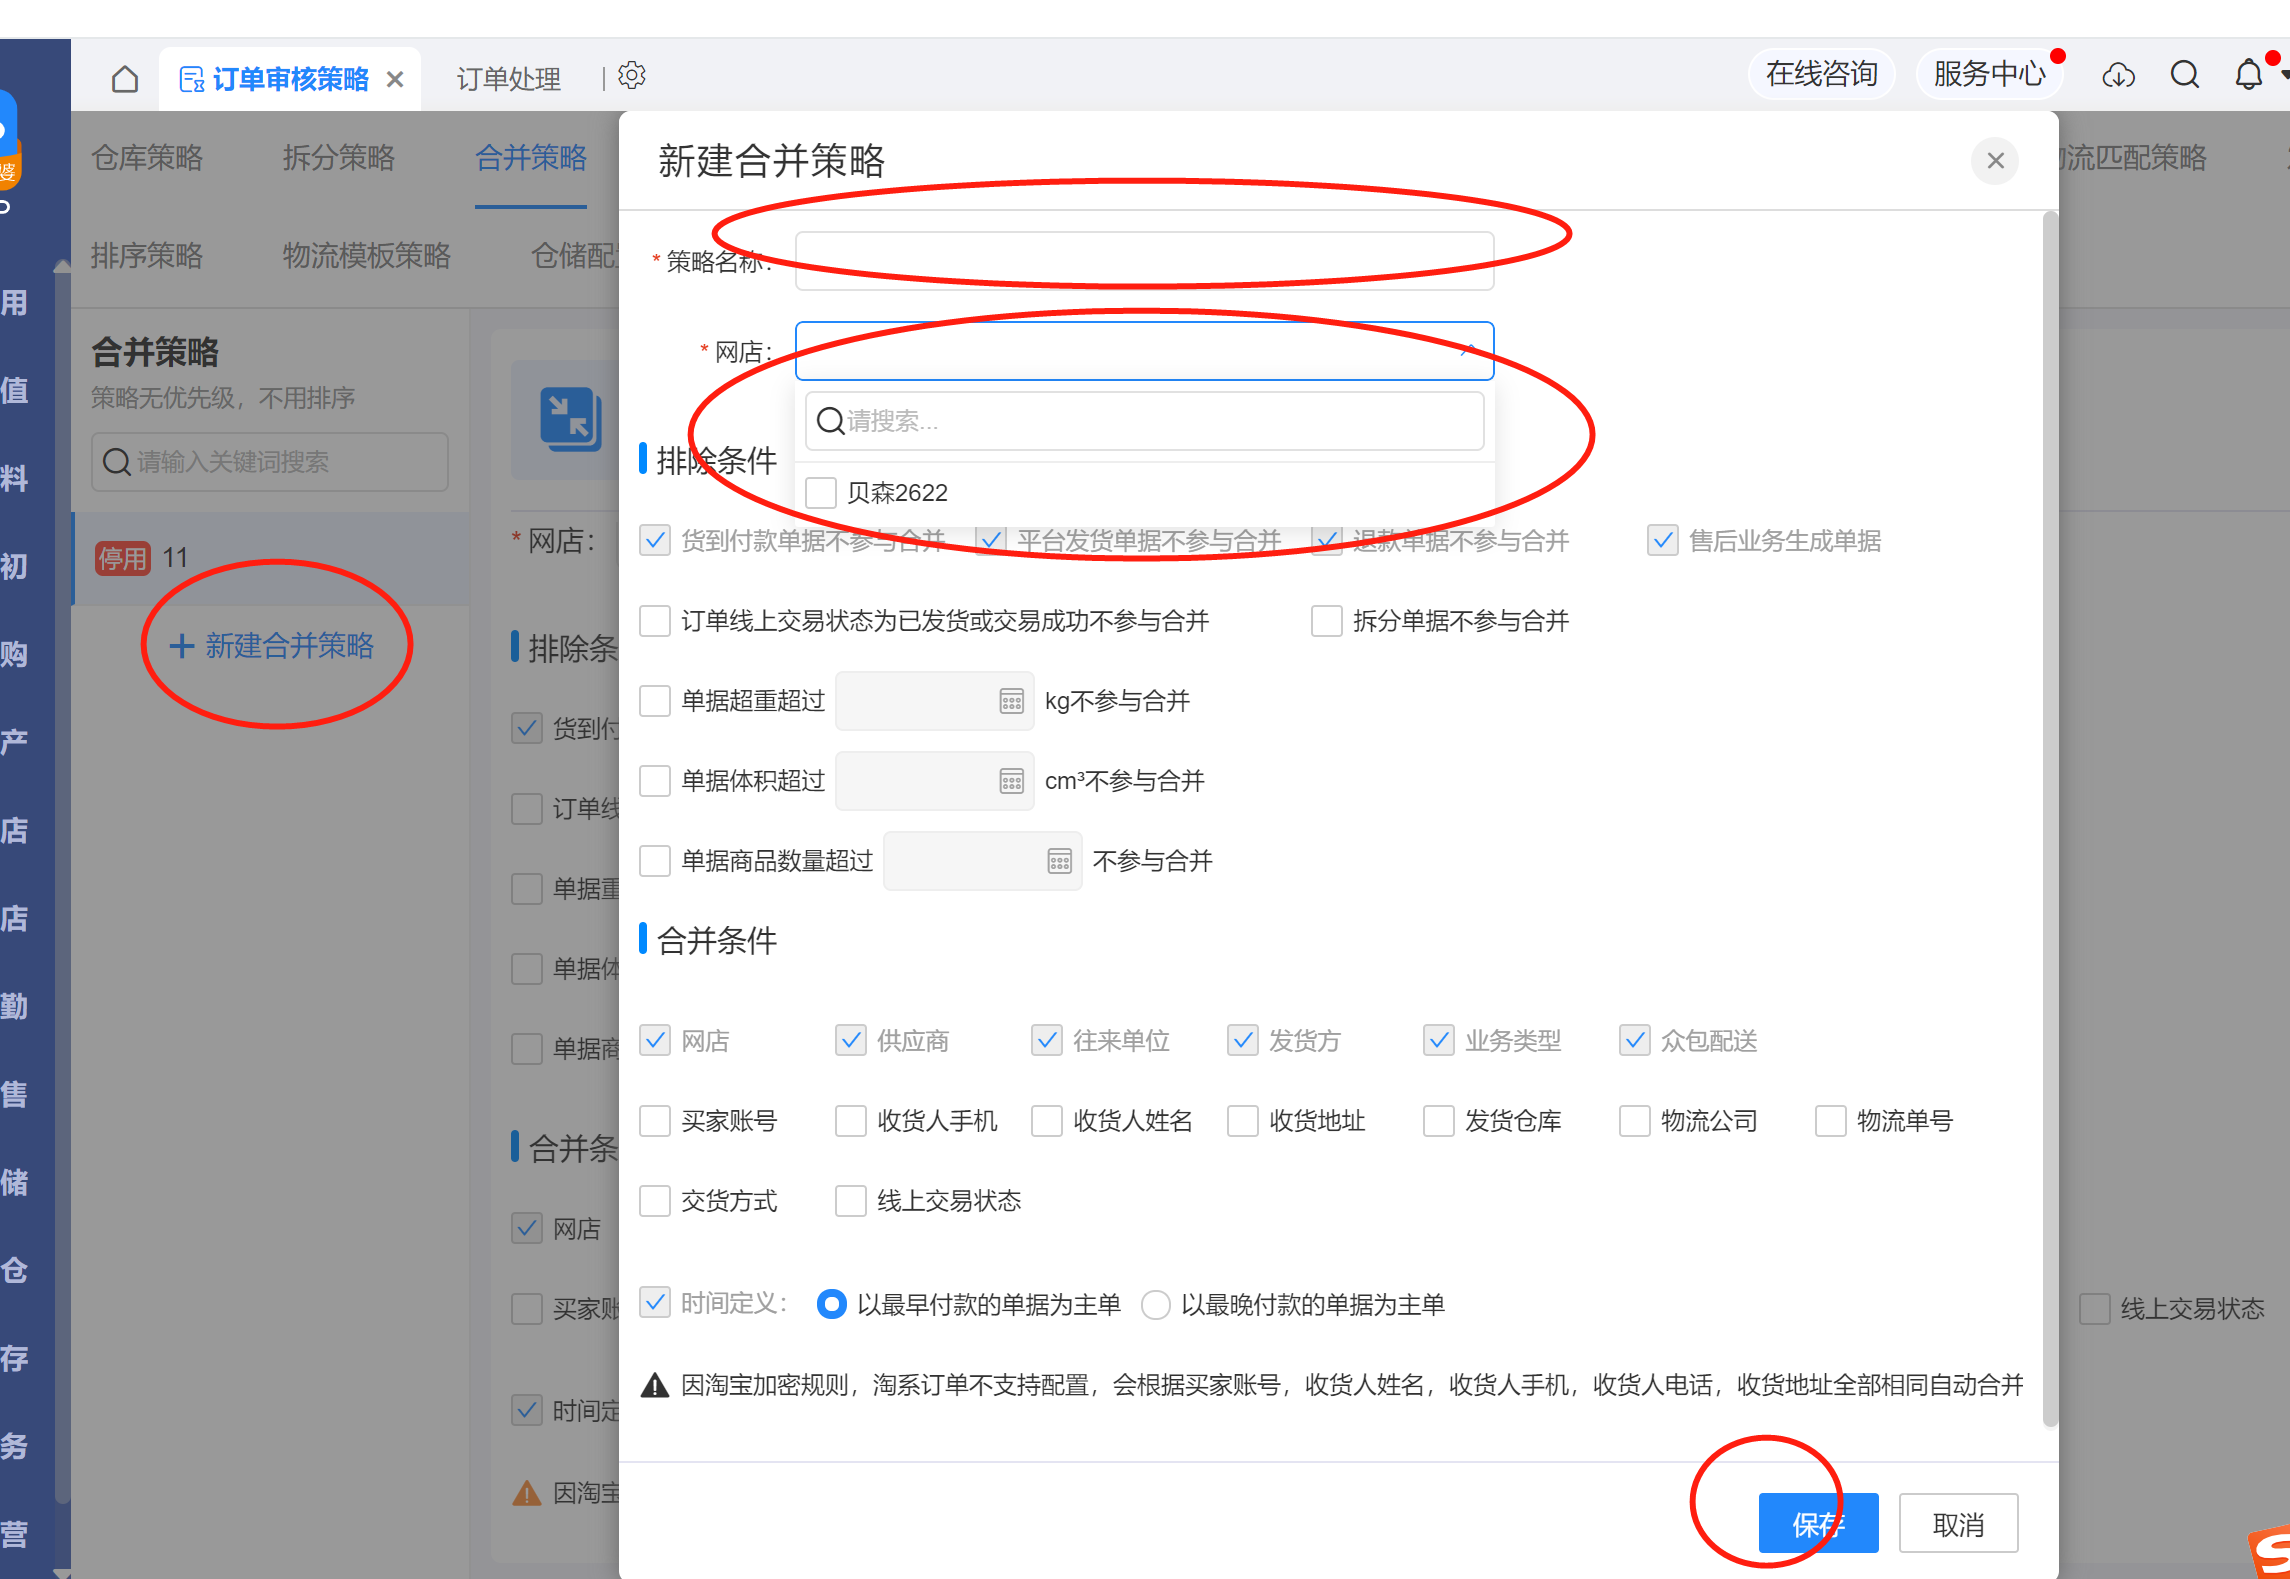Select 以最早付款的单据为主单 radio
This screenshot has height=1579, width=2290.
pyautogui.click(x=832, y=1305)
